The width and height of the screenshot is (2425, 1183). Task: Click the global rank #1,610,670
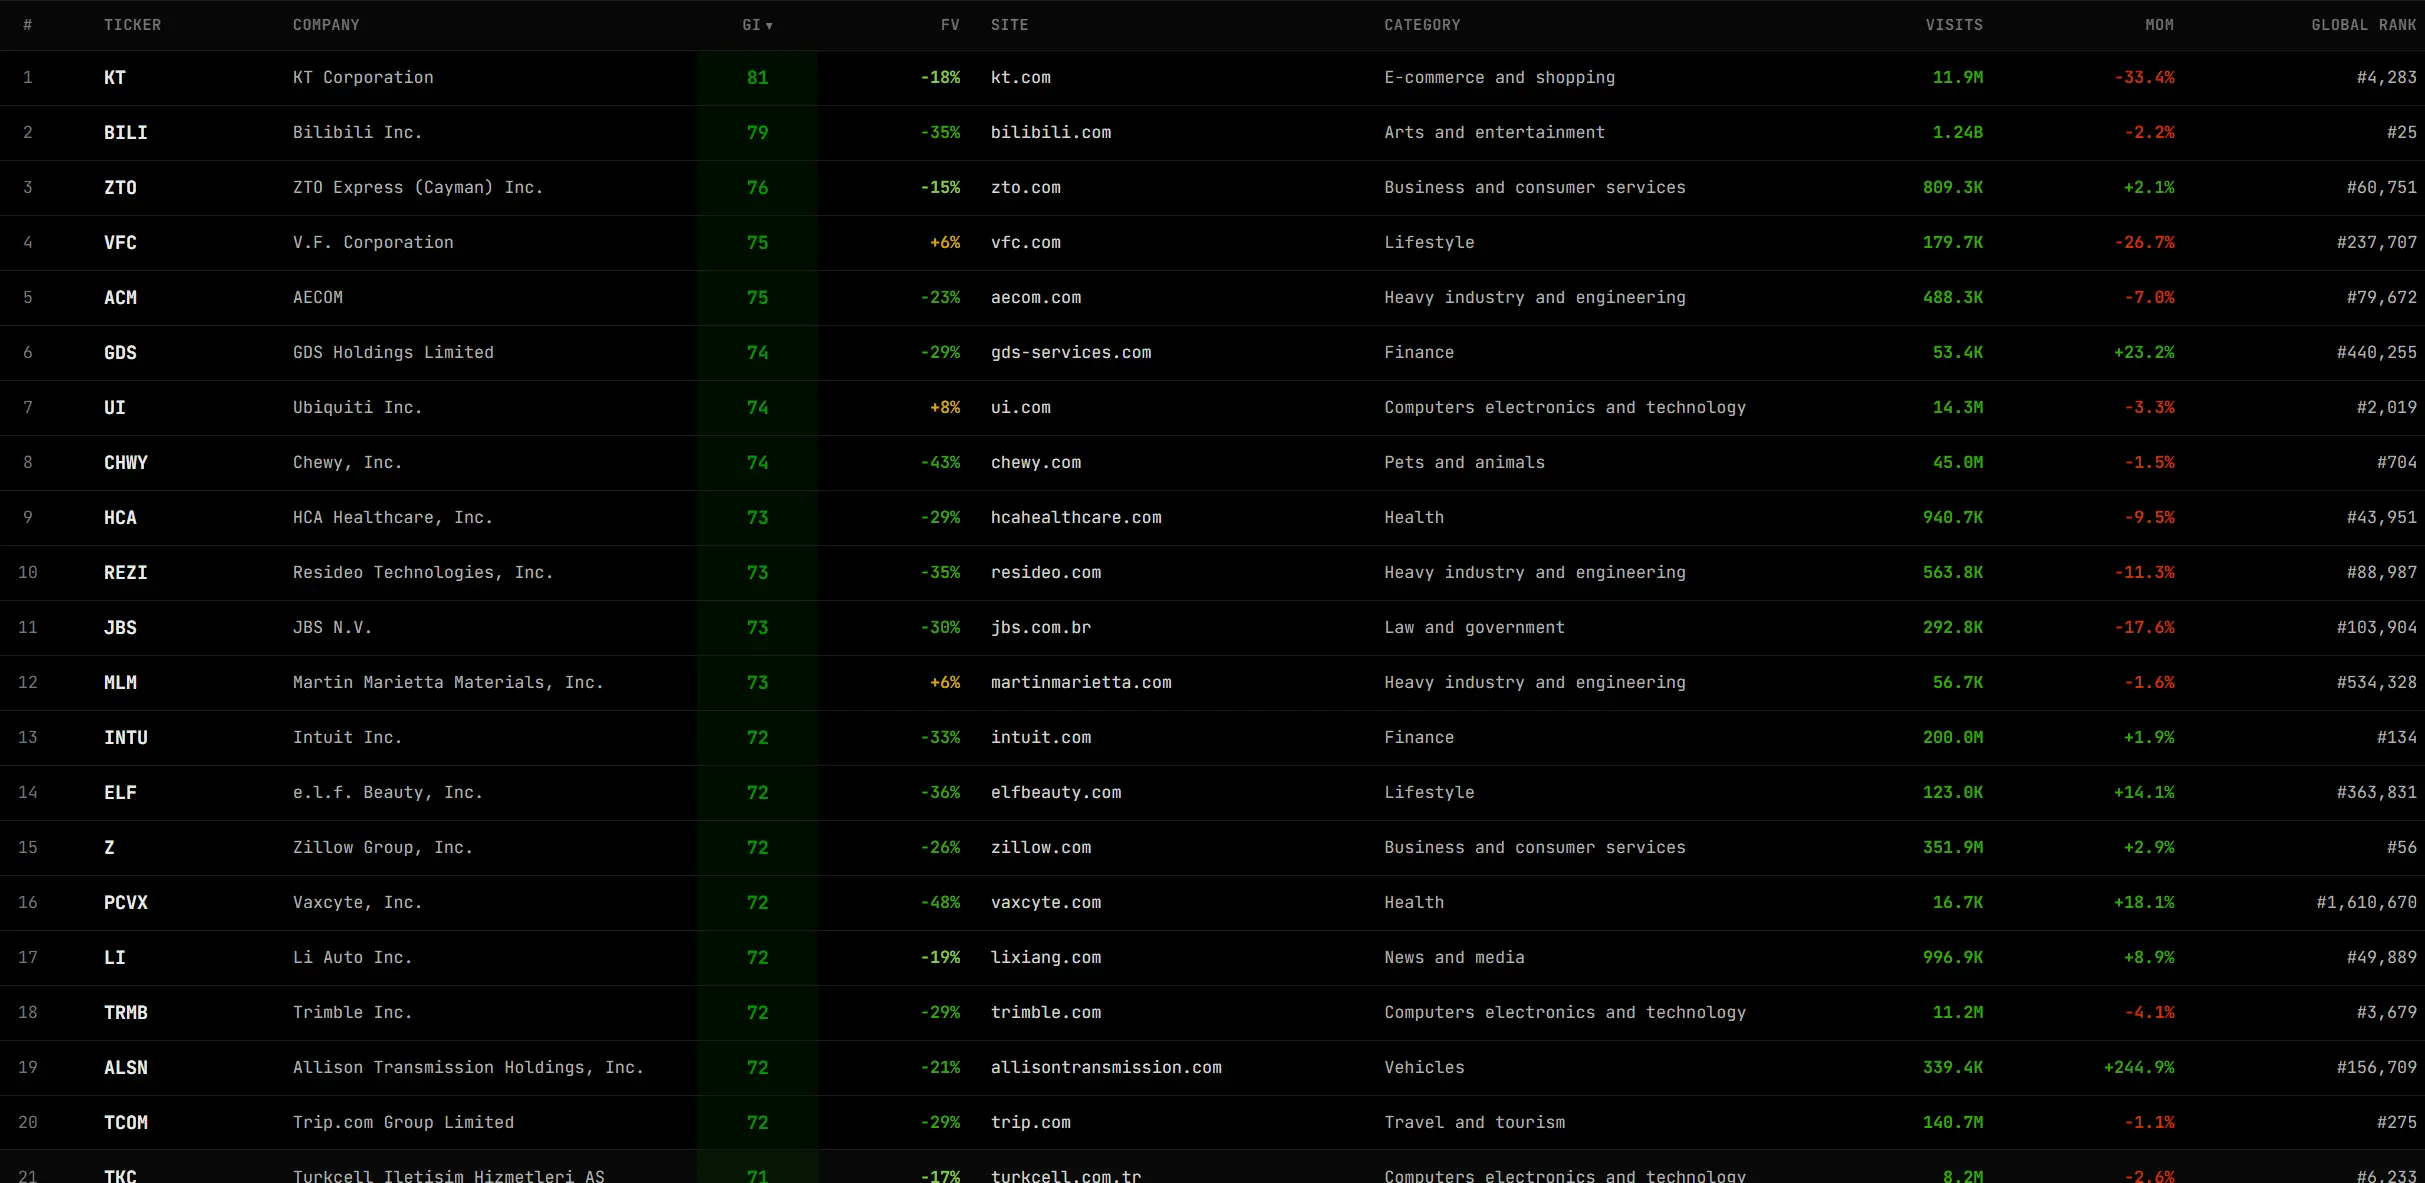[2366, 903]
